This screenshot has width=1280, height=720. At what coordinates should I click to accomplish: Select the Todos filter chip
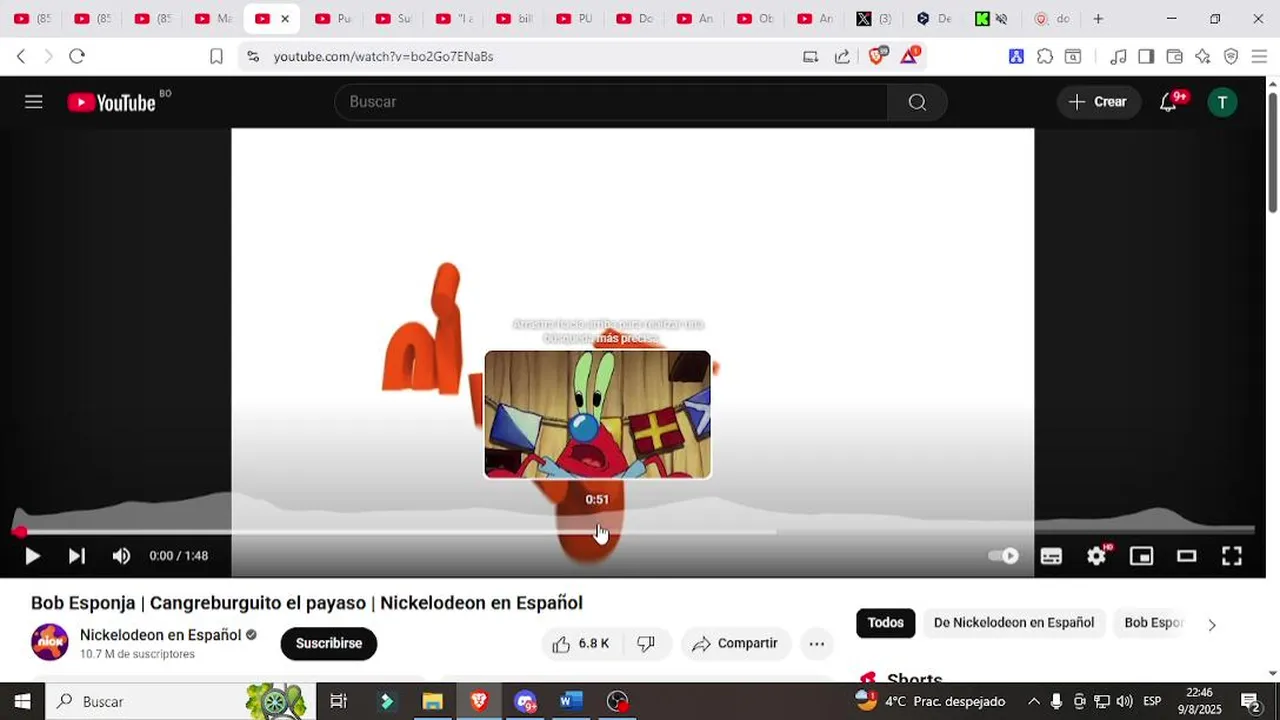click(885, 623)
